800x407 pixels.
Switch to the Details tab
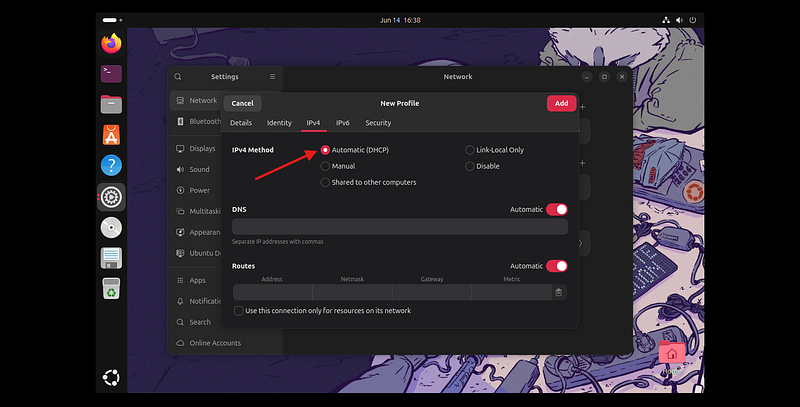[x=241, y=123]
